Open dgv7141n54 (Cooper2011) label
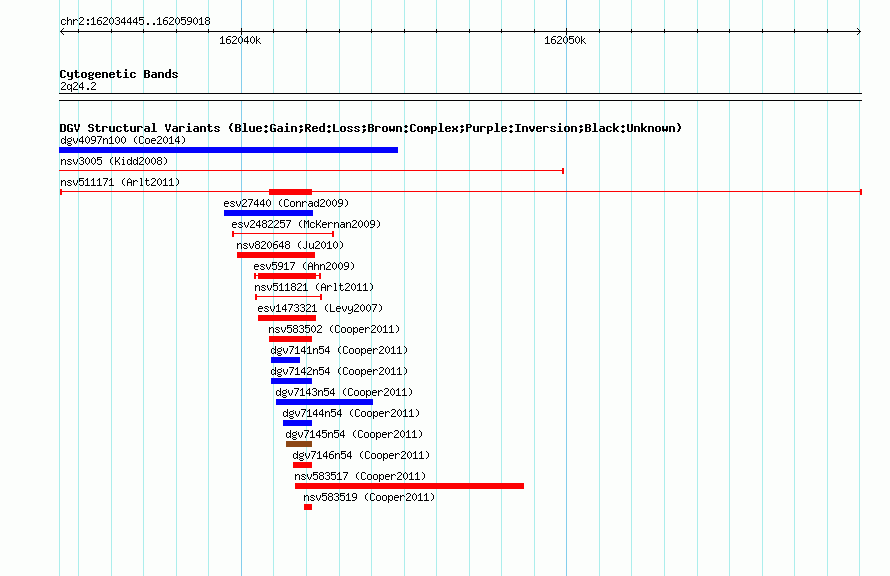This screenshot has width=890, height=576. [339, 350]
